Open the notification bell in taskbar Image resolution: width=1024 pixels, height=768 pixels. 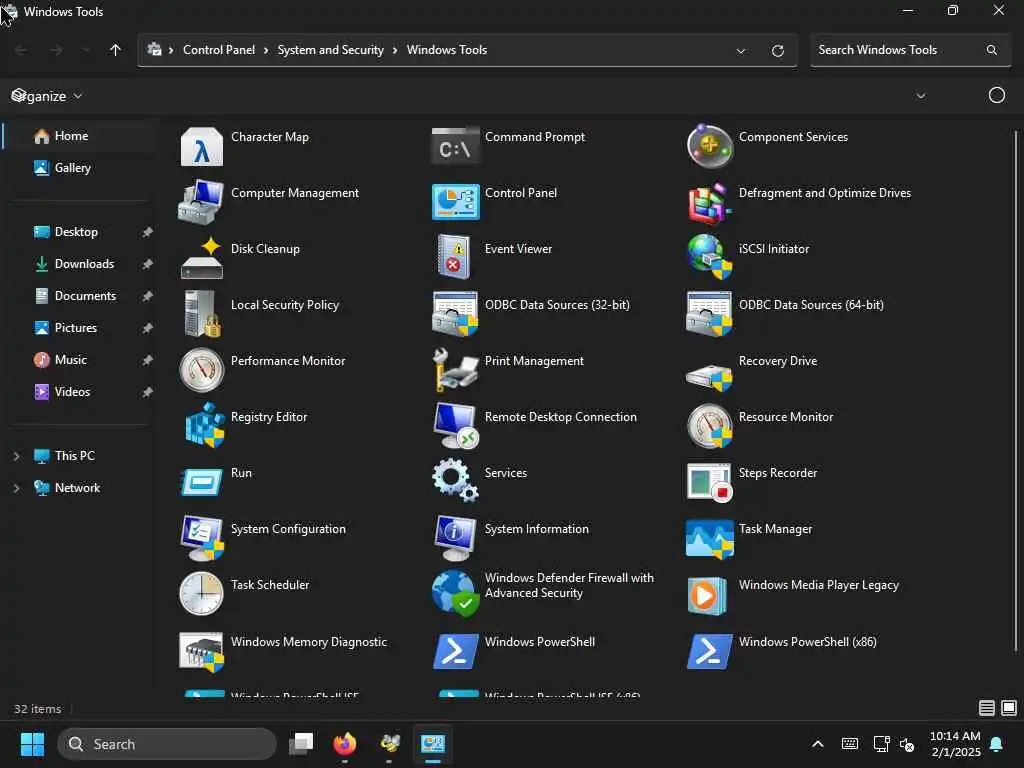(x=997, y=744)
